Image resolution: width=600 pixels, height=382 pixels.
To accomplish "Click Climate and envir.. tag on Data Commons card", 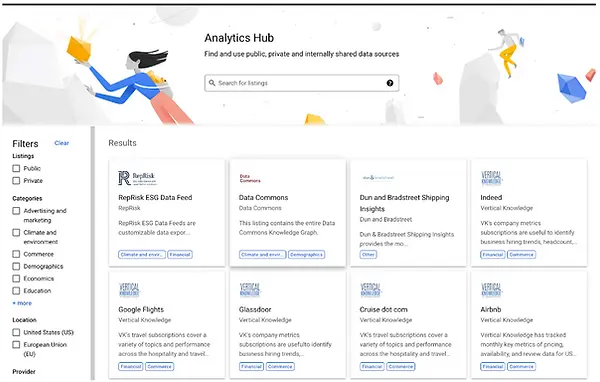I will [x=262, y=255].
